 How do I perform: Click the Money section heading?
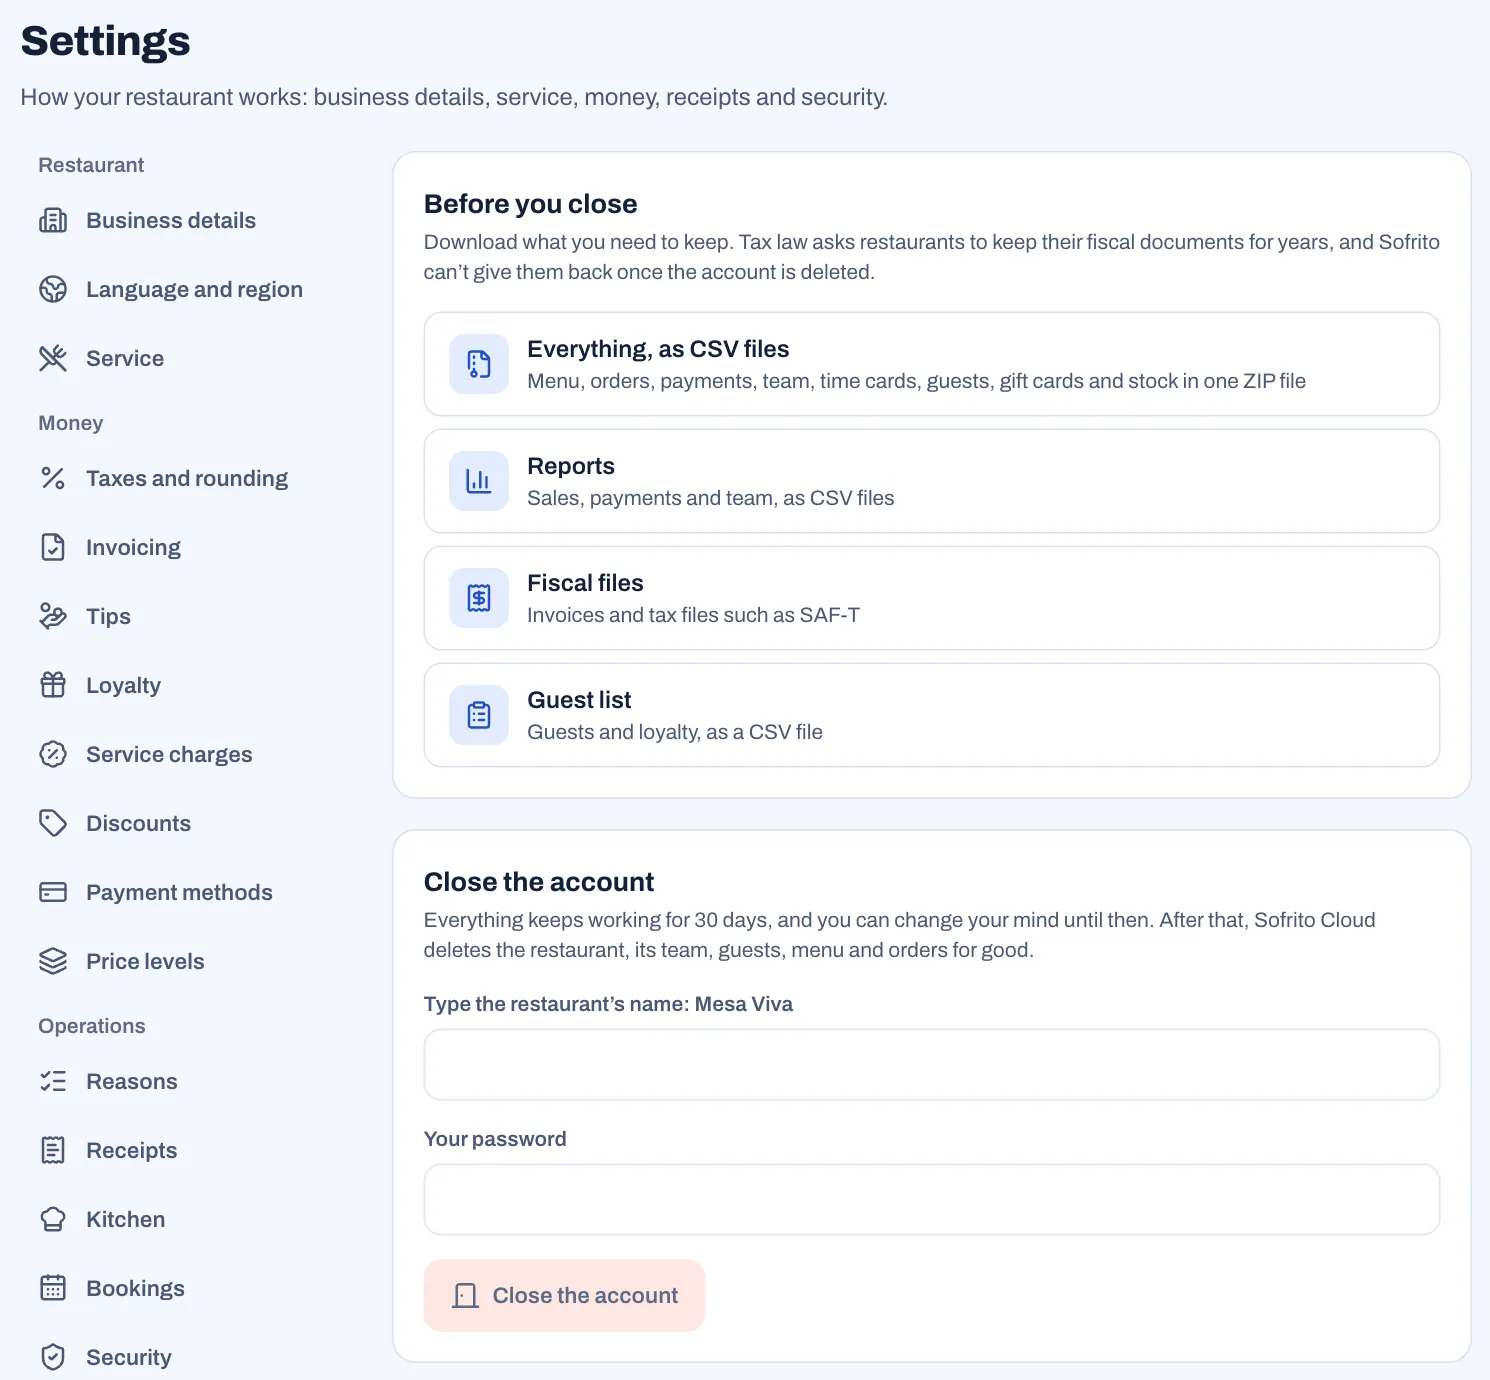(x=71, y=423)
